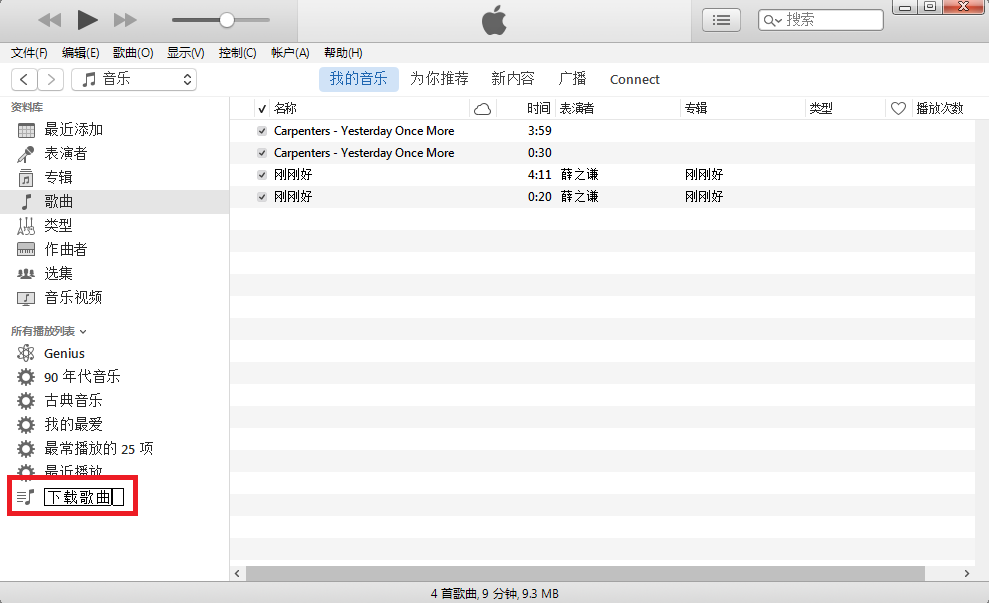The width and height of the screenshot is (989, 603).
Task: Click the search magnifier icon
Action: (771, 21)
